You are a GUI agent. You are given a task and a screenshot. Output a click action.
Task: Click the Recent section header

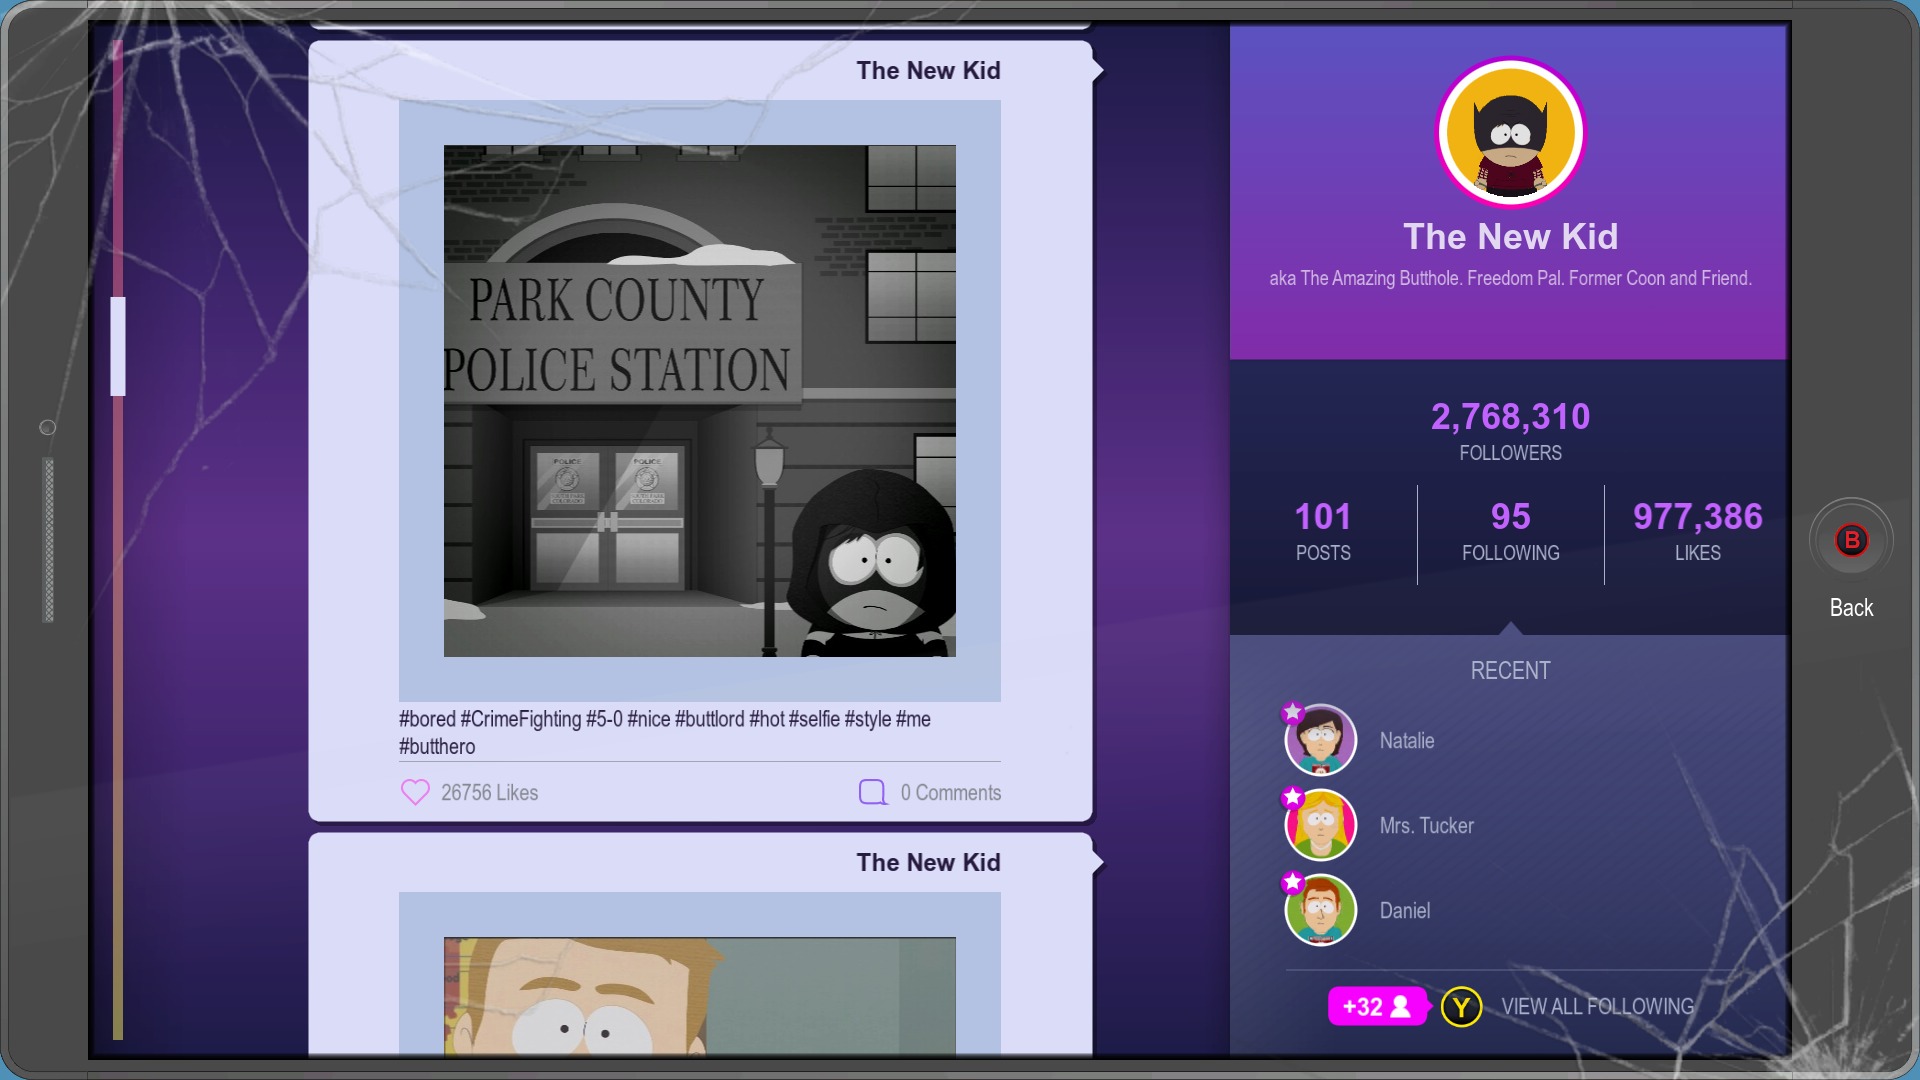[x=1510, y=671]
